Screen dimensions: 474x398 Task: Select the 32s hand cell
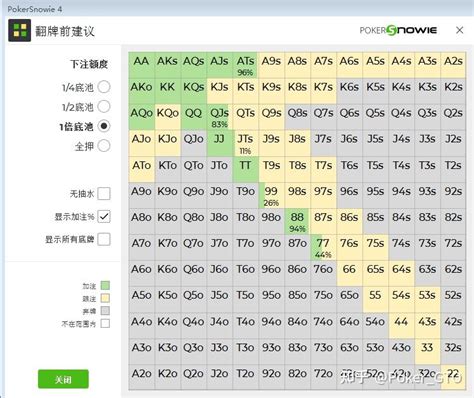pyautogui.click(x=453, y=351)
